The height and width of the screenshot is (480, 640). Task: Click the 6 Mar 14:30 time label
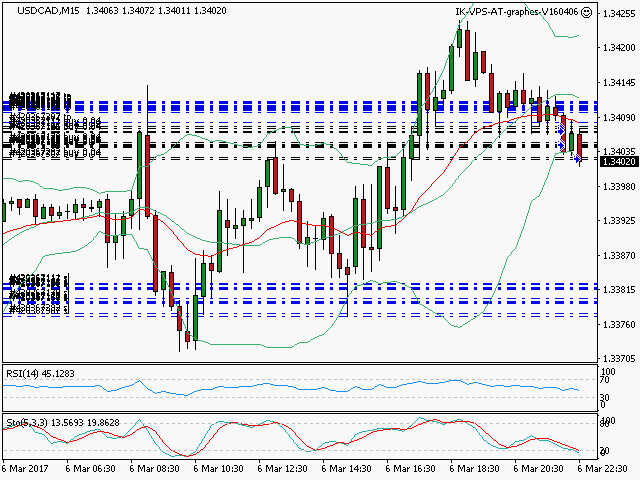pos(347,469)
